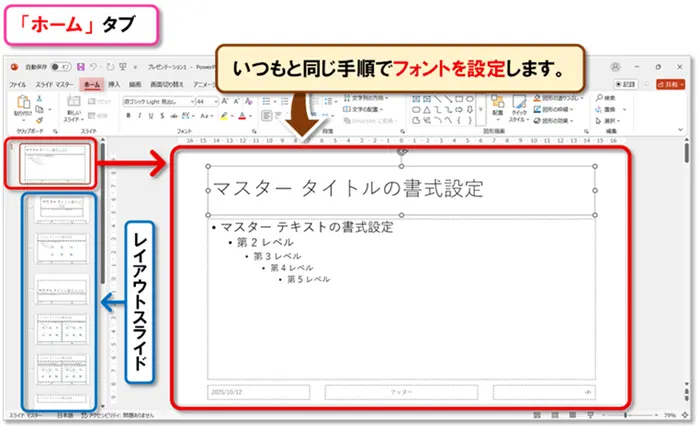700x429 pixels.
Task: Open text direction button
Action: tap(366, 98)
